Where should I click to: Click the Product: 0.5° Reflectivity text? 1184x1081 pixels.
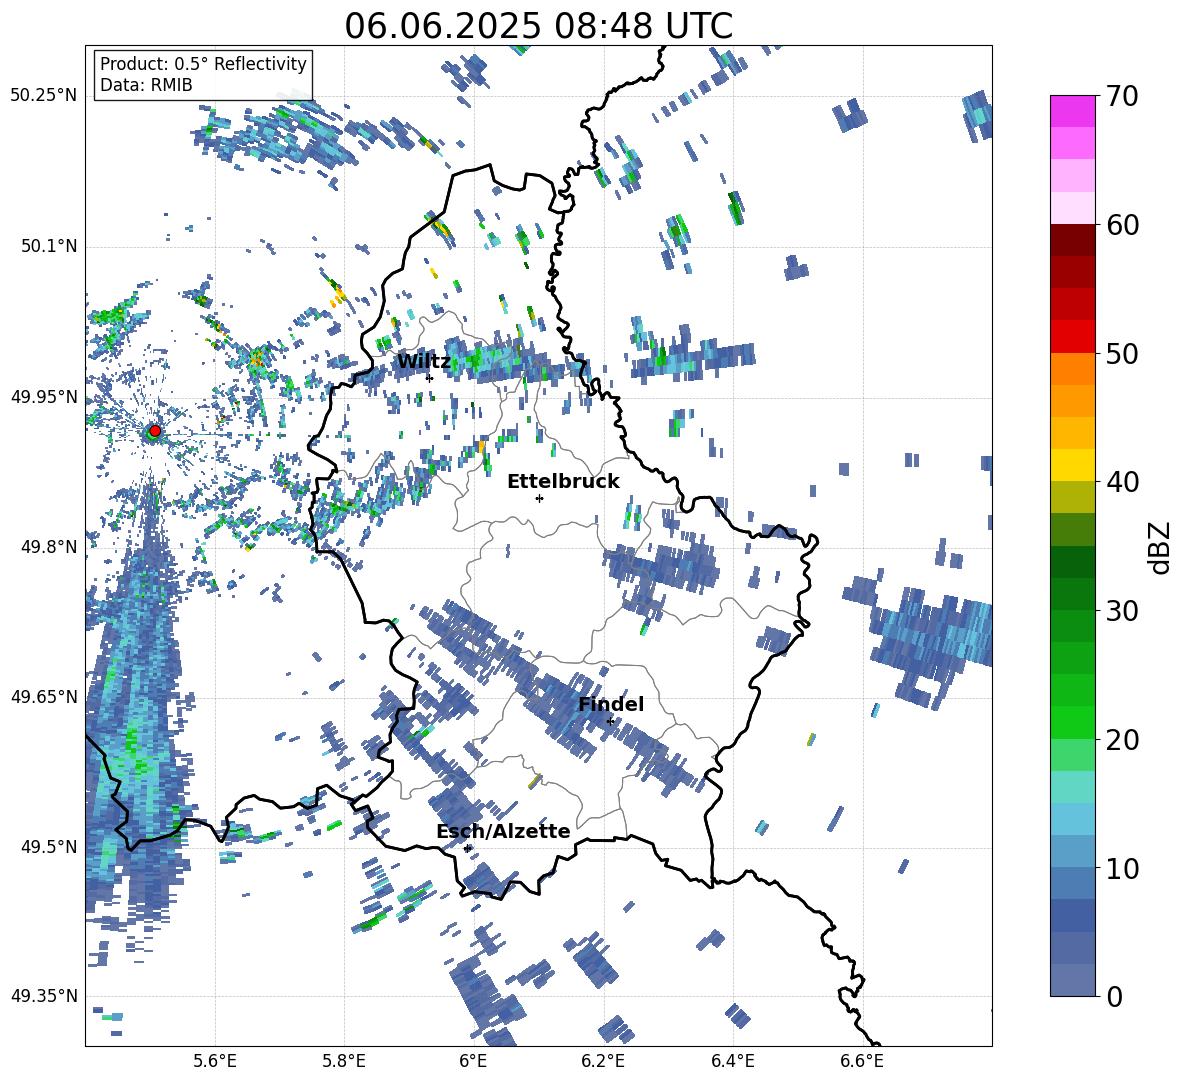point(203,63)
